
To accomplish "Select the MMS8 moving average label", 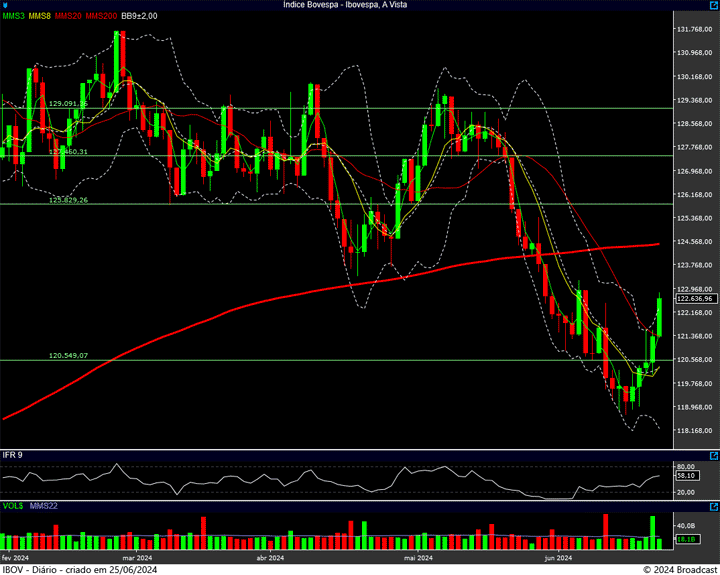I will pyautogui.click(x=40, y=16).
